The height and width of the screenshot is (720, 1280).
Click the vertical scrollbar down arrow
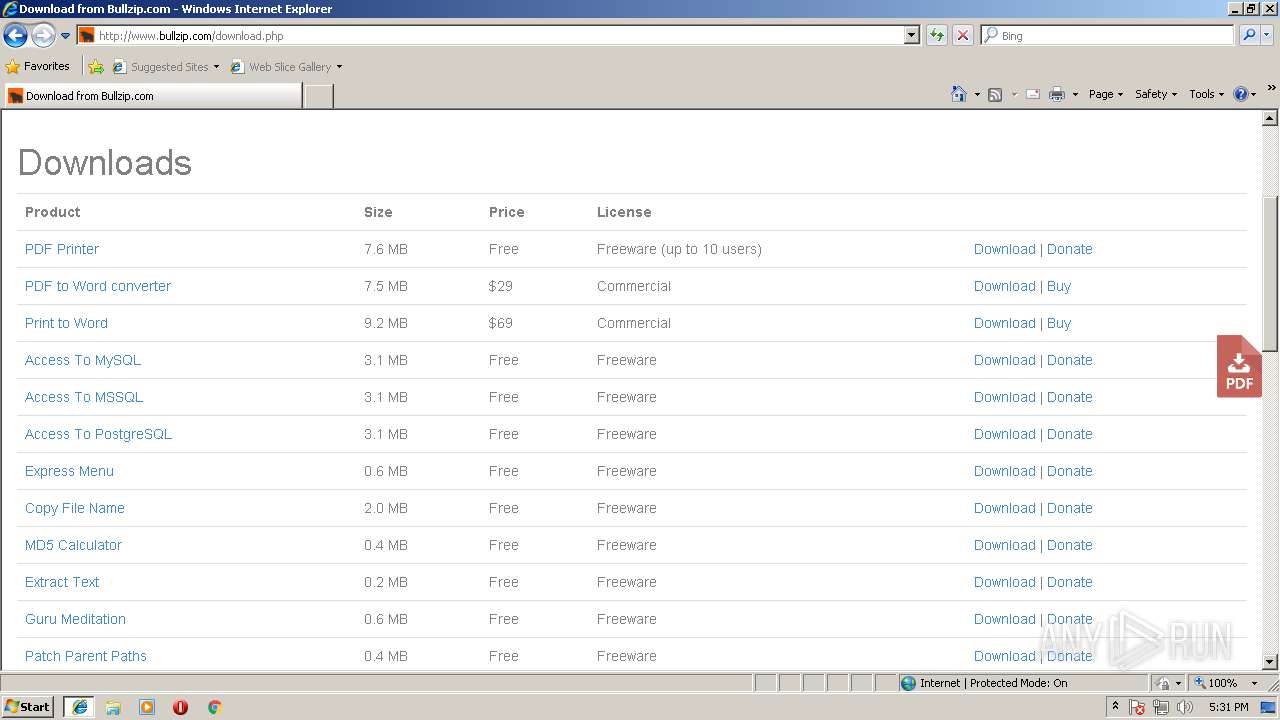click(1270, 661)
